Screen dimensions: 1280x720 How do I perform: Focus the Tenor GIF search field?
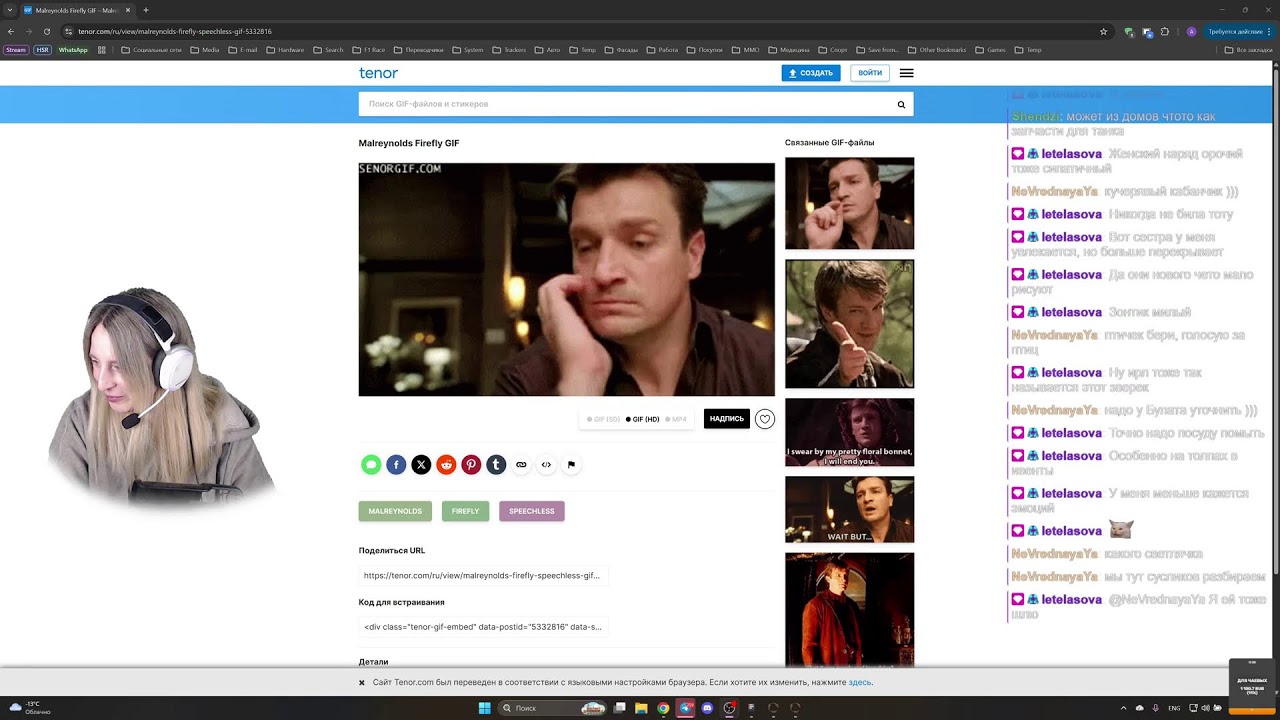click(x=627, y=104)
